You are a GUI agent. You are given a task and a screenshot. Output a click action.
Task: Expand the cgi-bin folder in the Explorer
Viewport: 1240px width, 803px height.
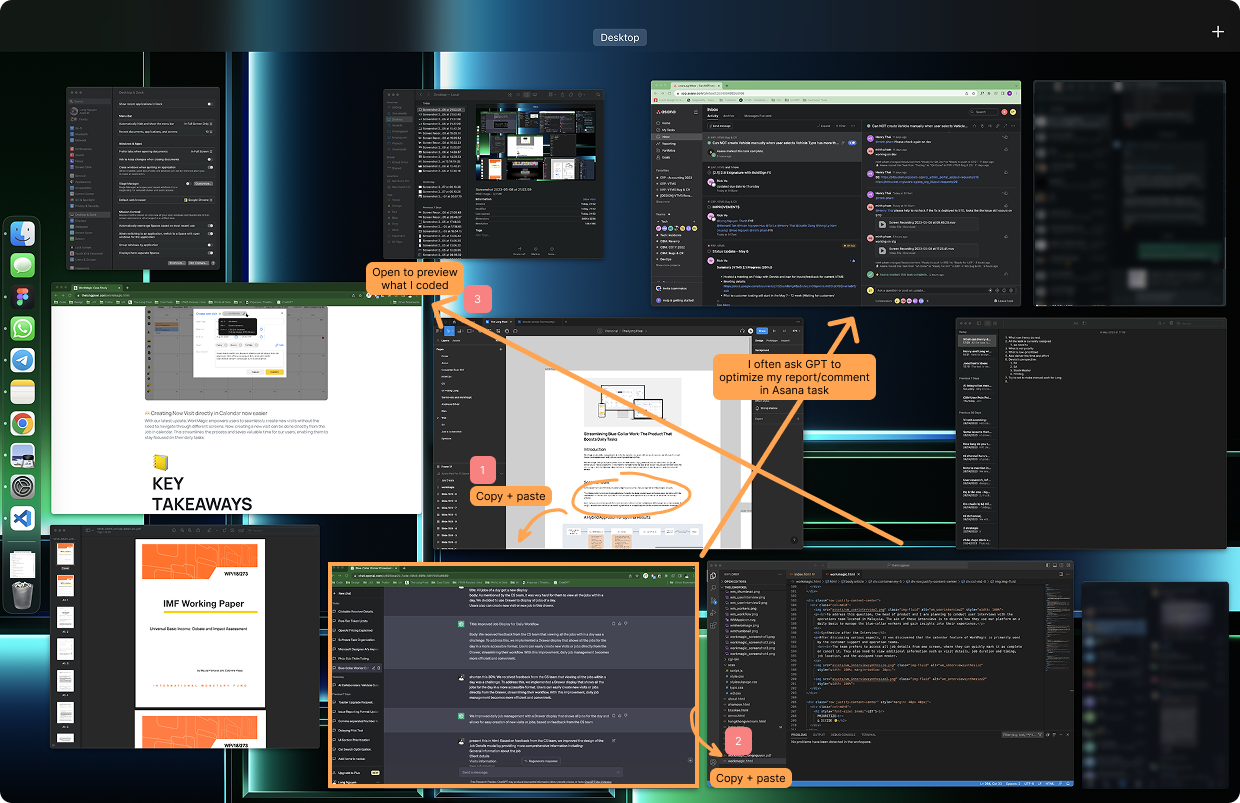732,659
